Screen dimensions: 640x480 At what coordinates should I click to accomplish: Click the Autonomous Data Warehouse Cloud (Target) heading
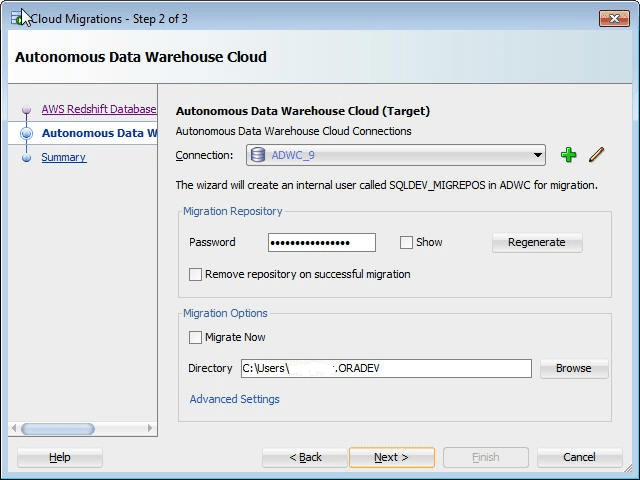tap(303, 111)
